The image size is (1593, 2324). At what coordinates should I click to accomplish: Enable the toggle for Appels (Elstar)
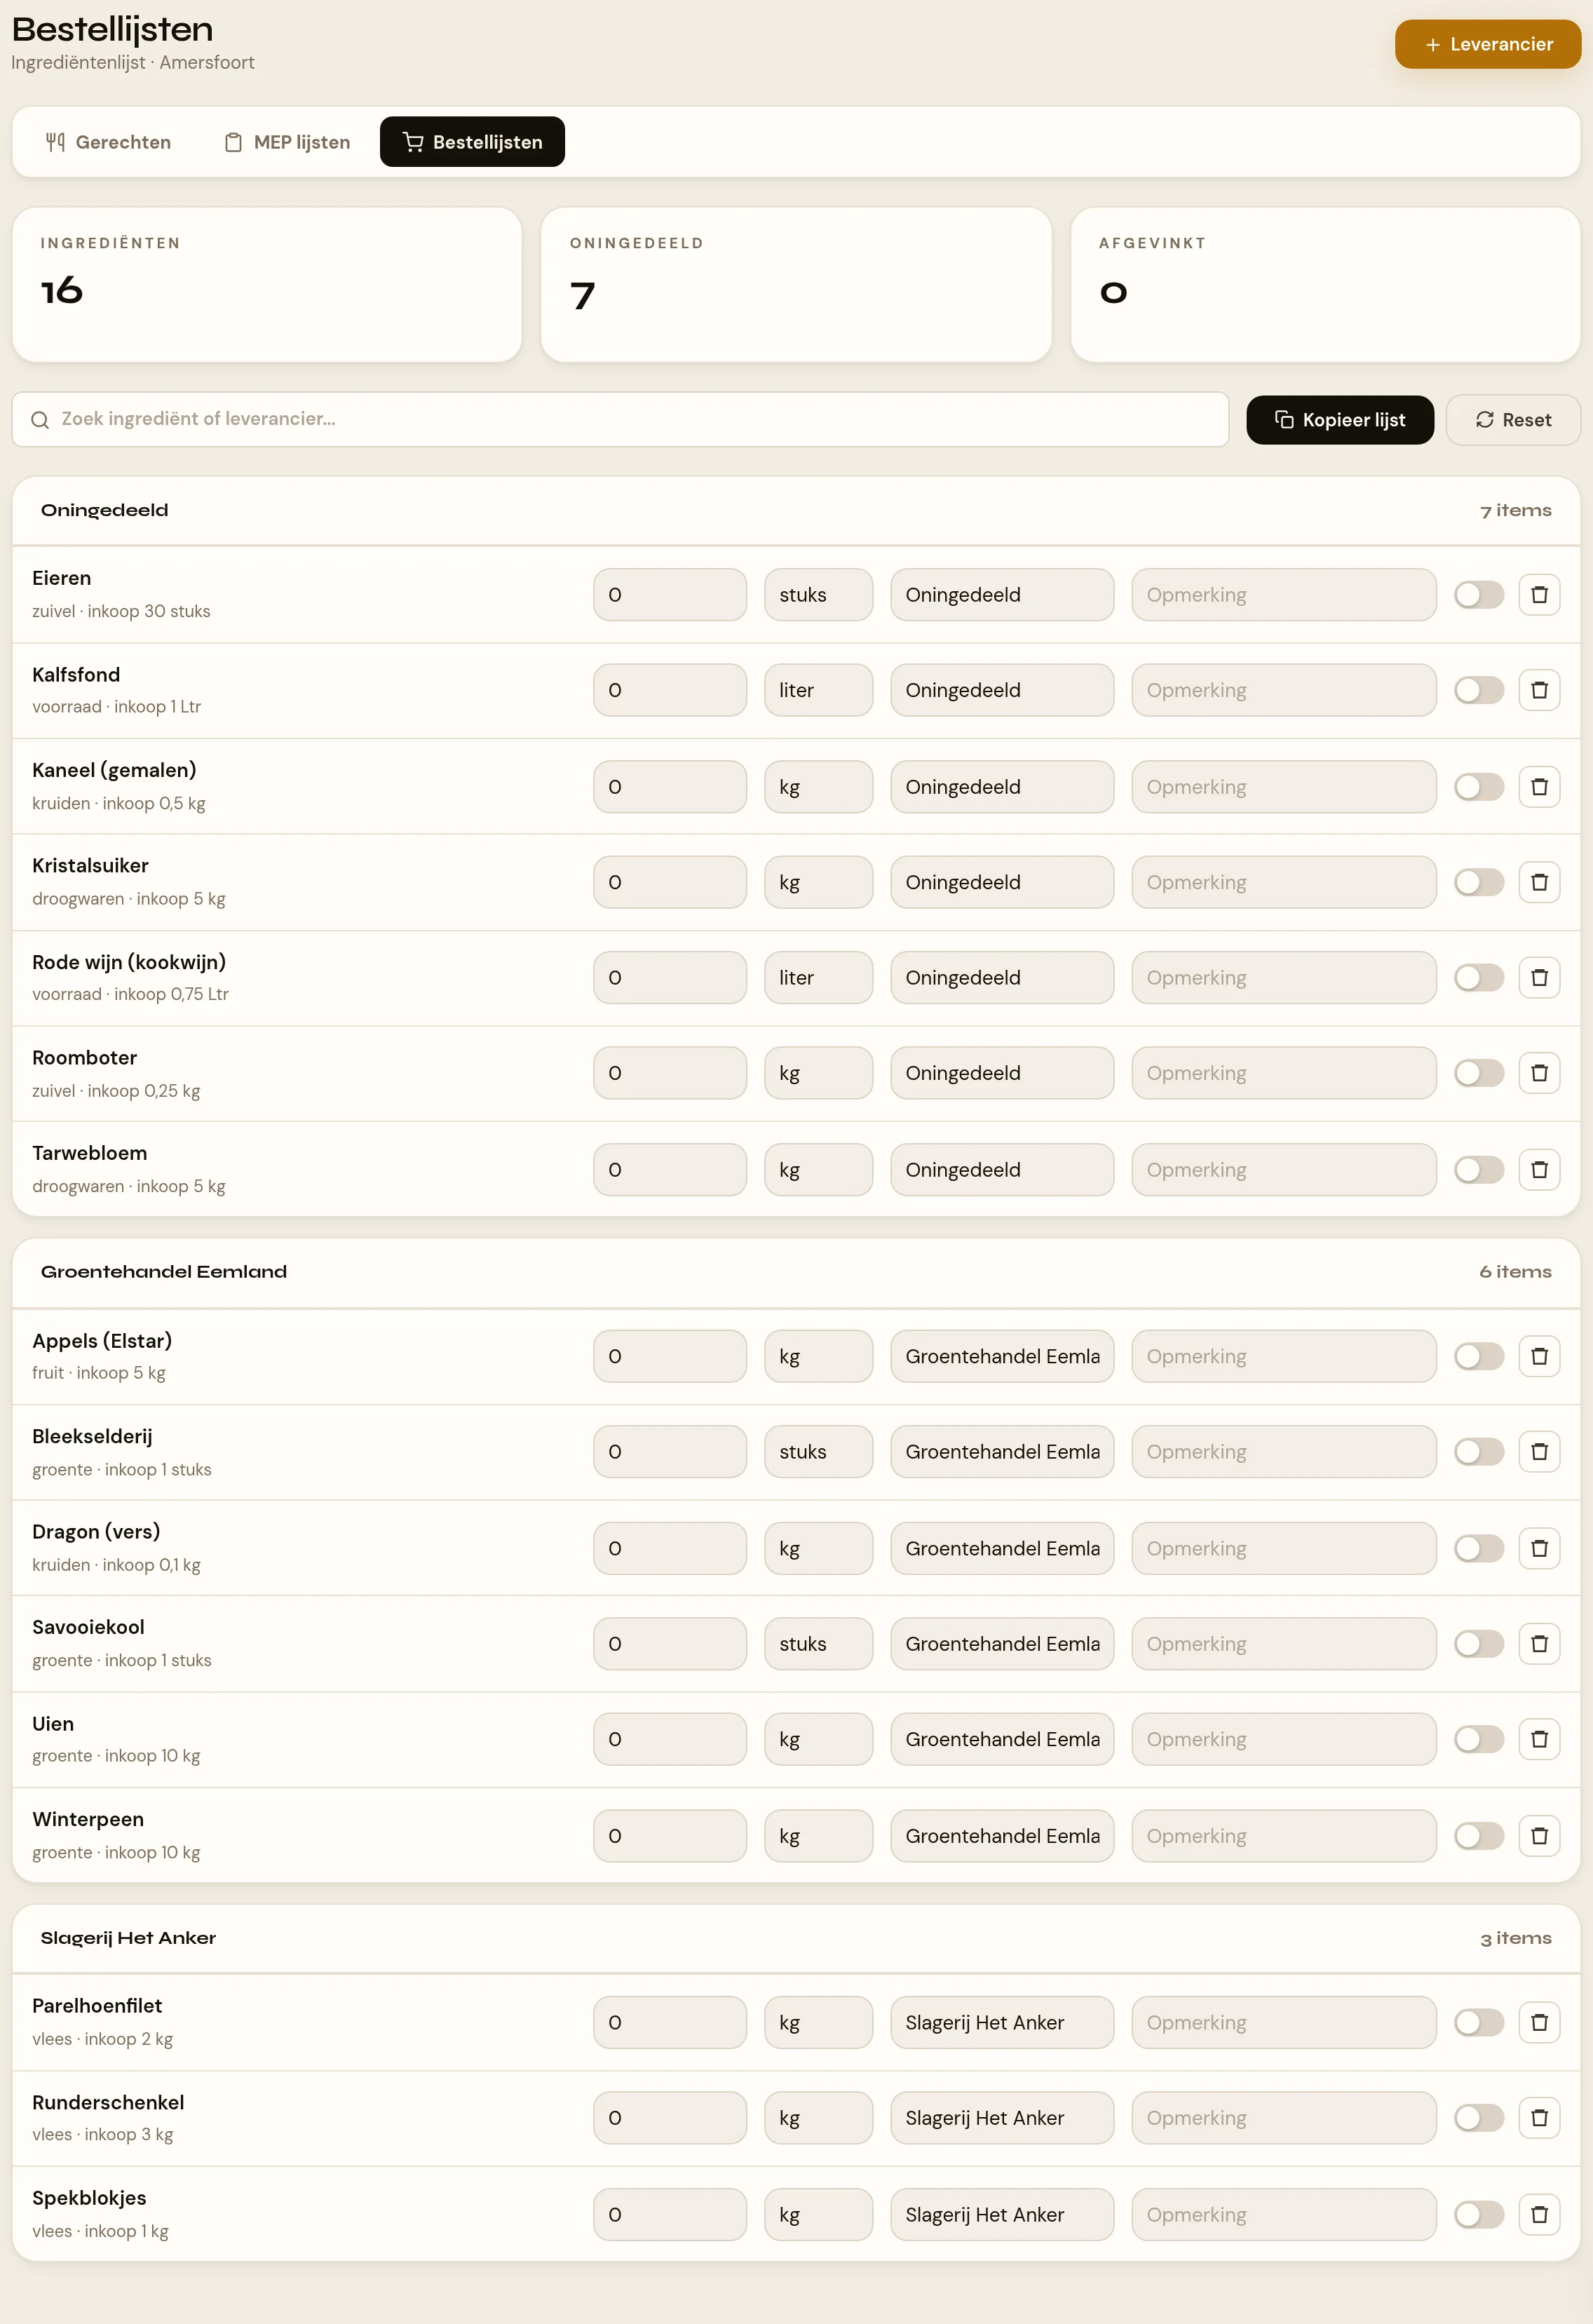(x=1479, y=1356)
